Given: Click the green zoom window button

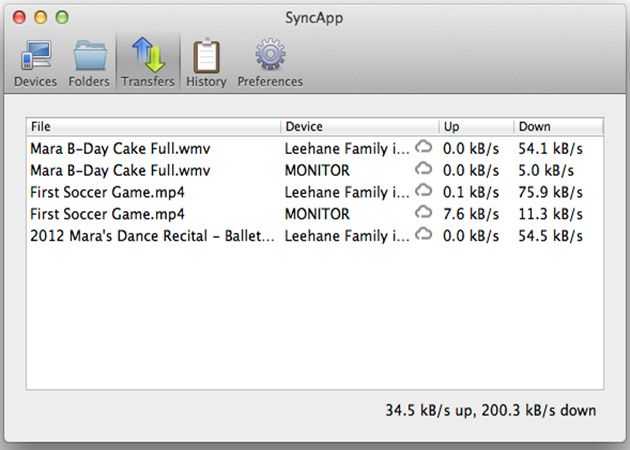Looking at the screenshot, I should (x=61, y=17).
